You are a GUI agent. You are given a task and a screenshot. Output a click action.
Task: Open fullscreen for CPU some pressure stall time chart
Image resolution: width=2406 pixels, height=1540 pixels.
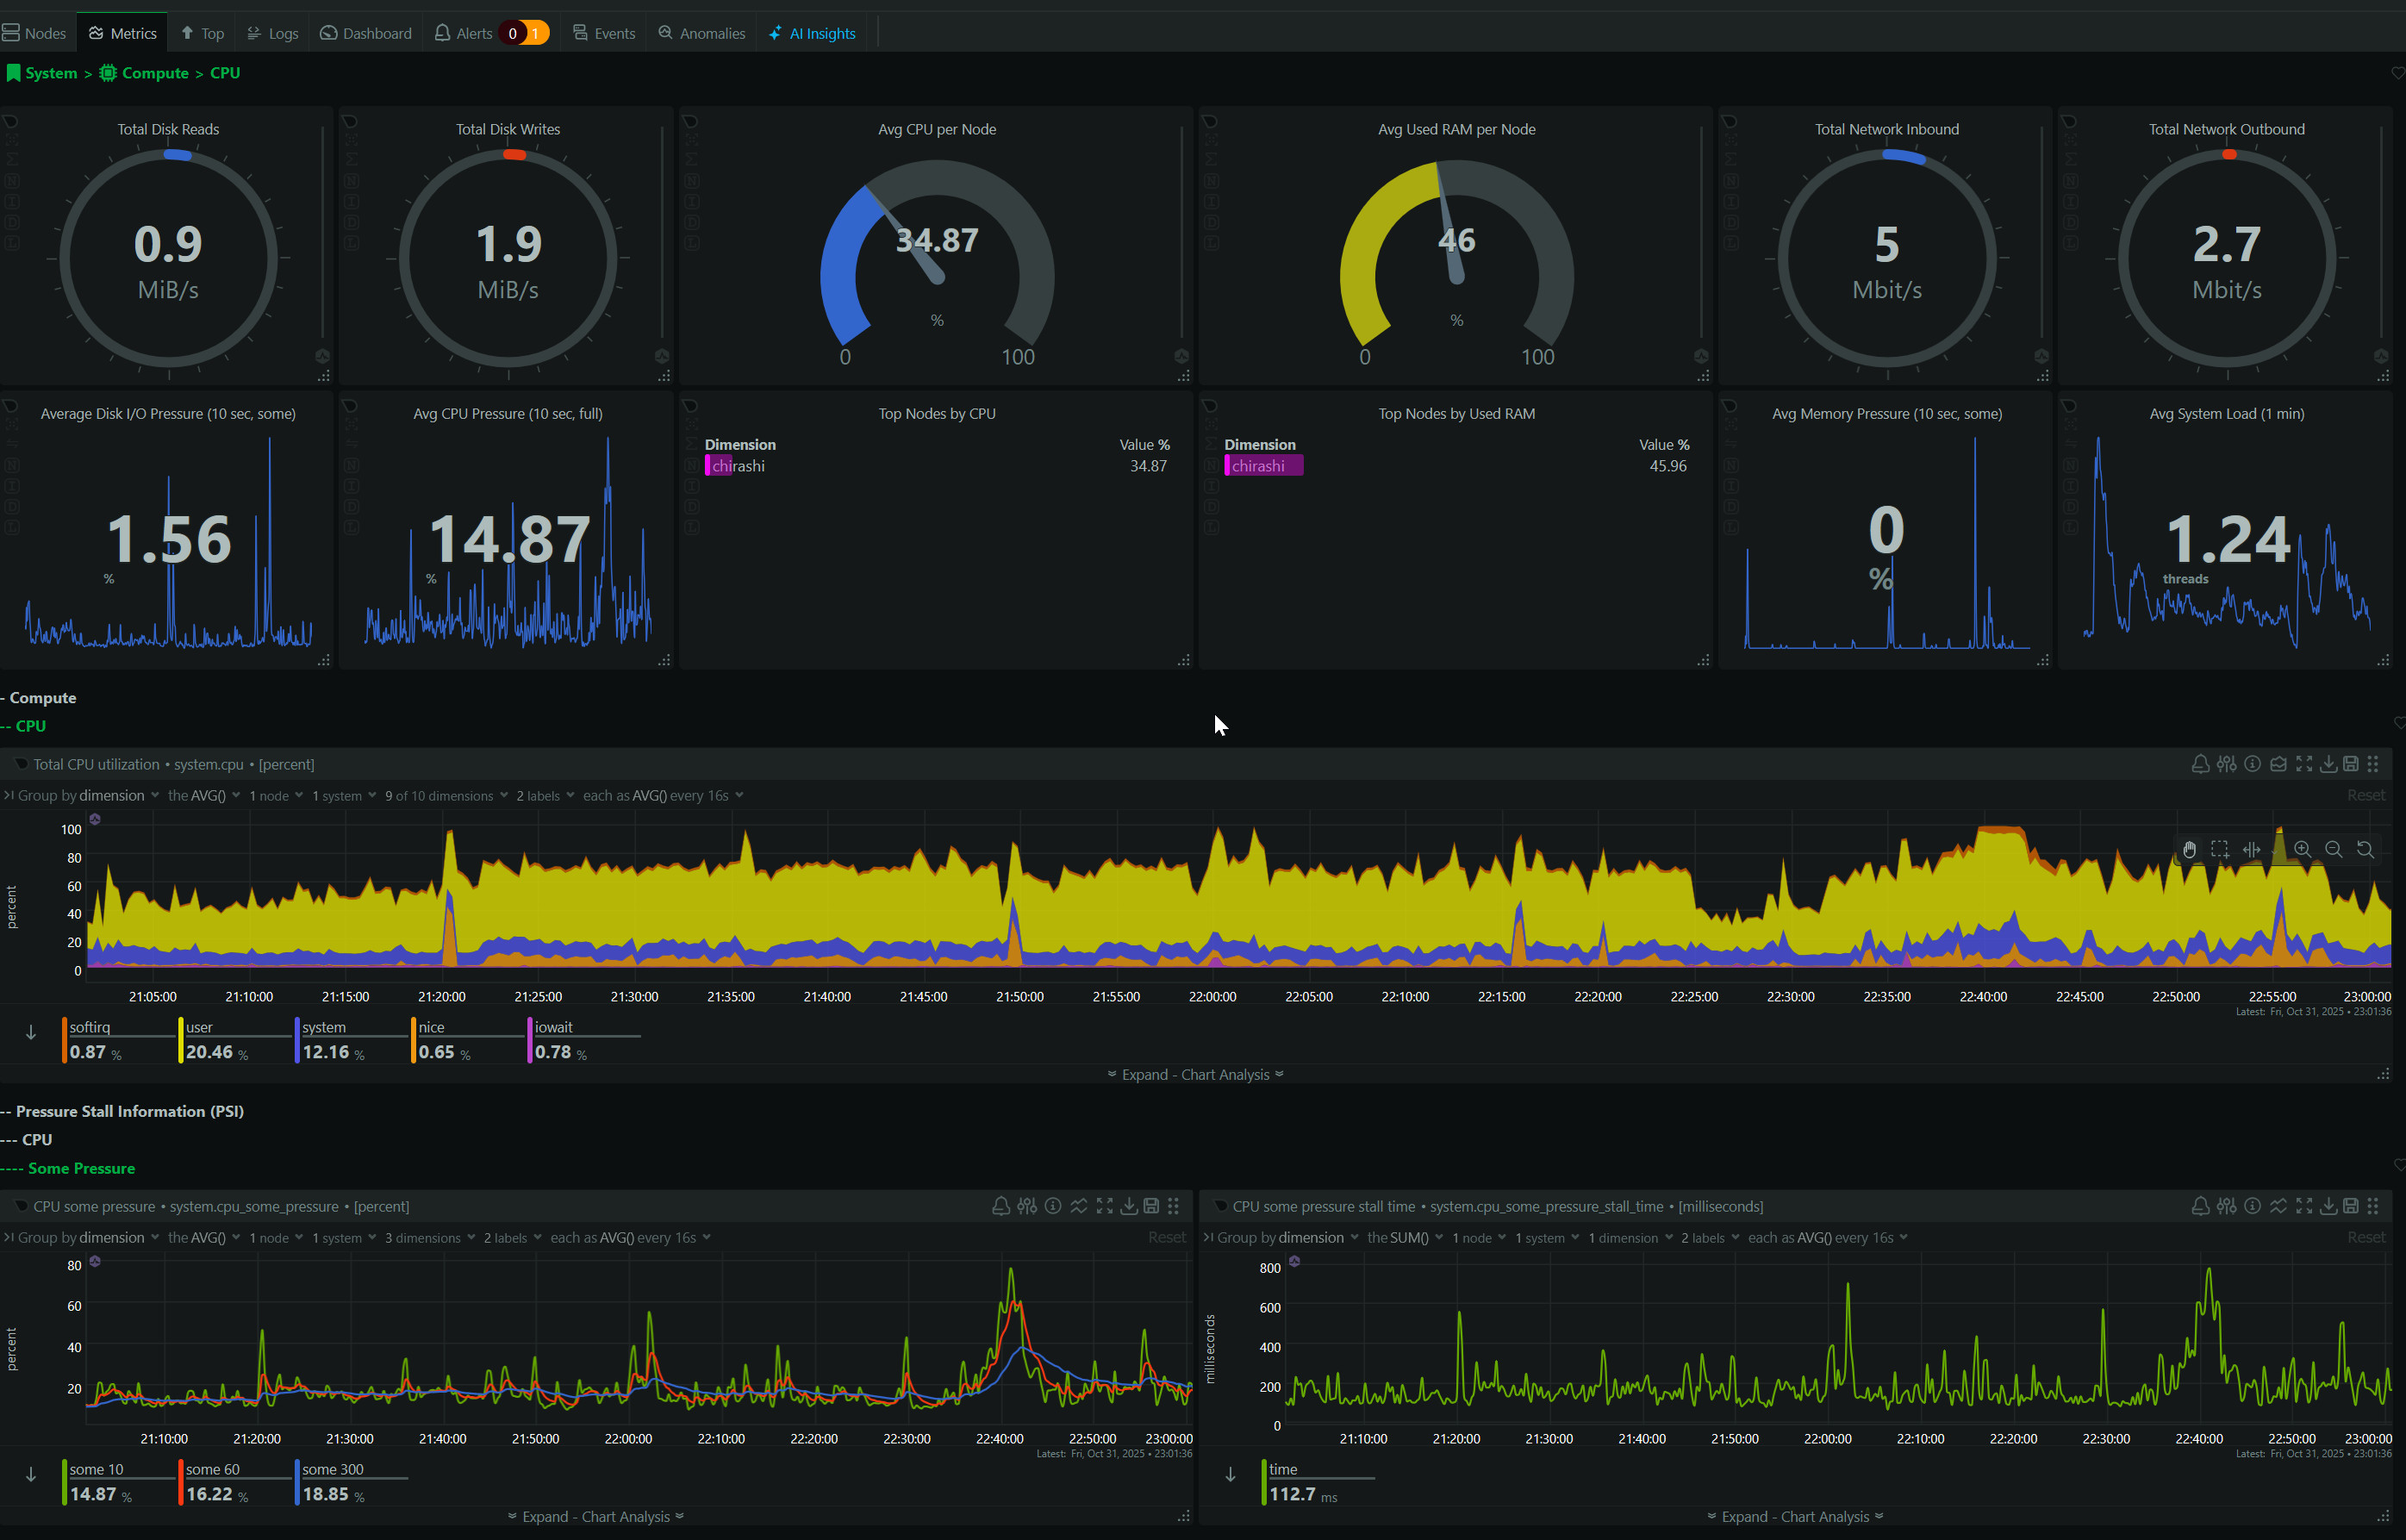point(2304,1206)
